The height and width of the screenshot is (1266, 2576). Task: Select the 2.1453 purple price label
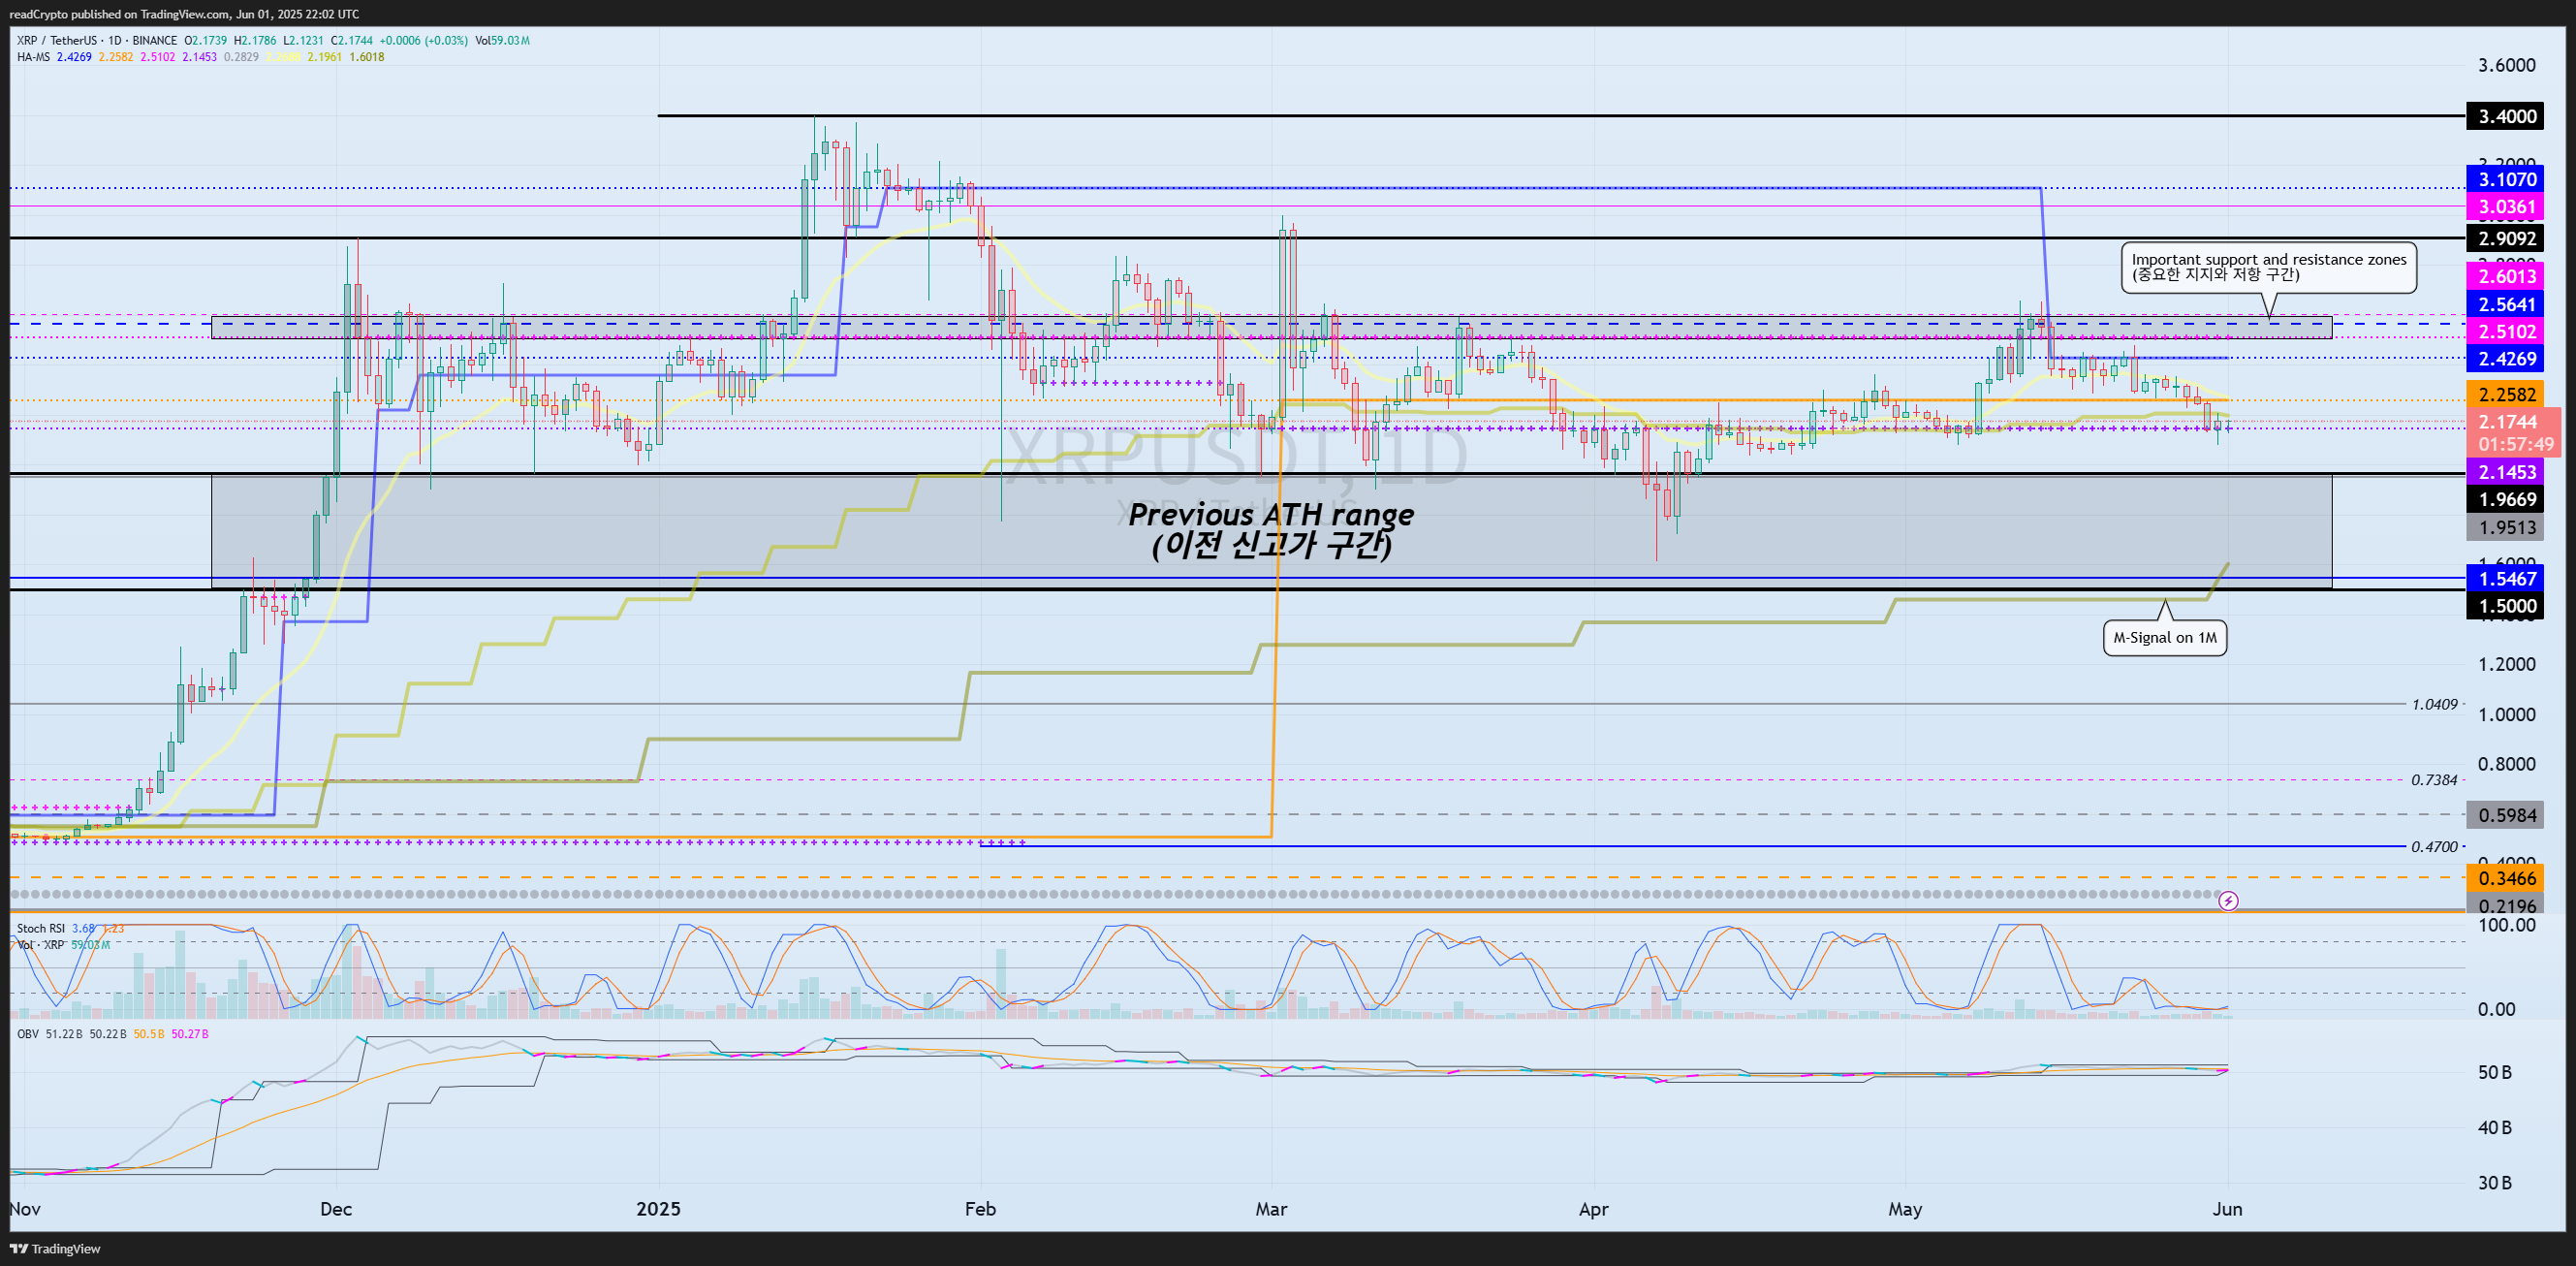point(2507,472)
